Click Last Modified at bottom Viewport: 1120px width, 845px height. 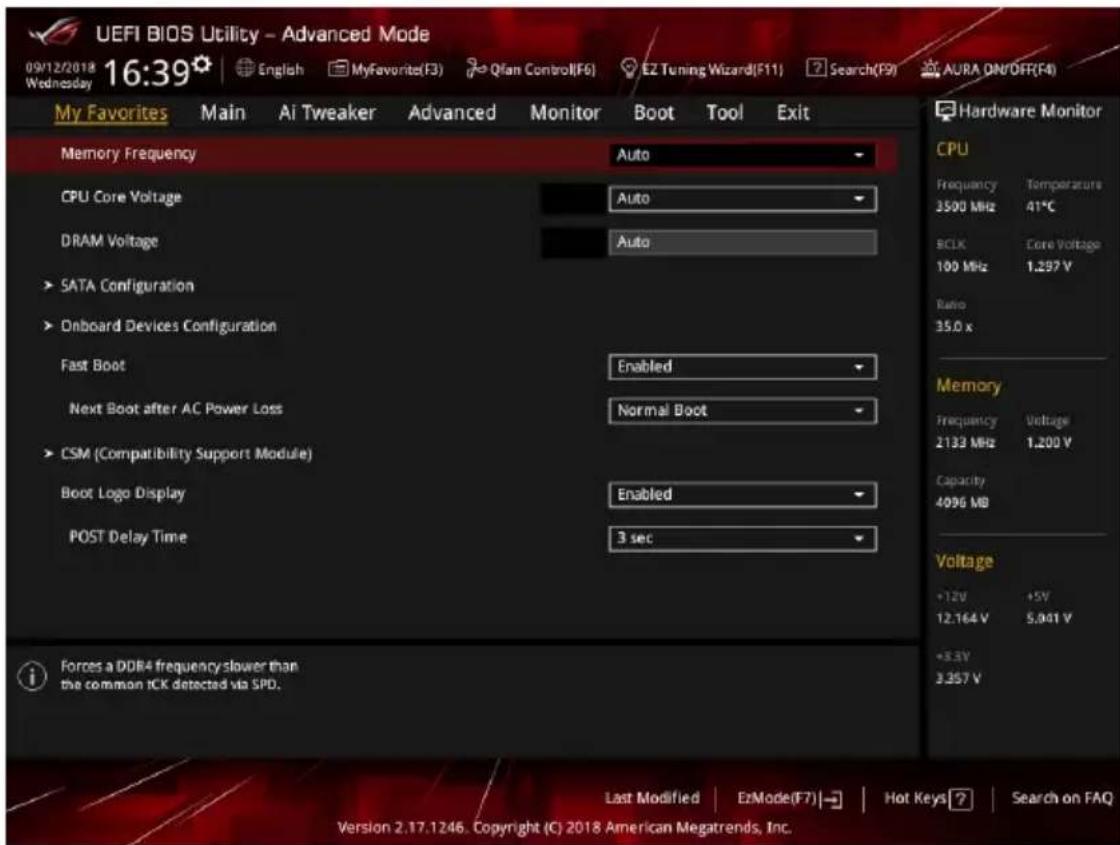click(652, 798)
